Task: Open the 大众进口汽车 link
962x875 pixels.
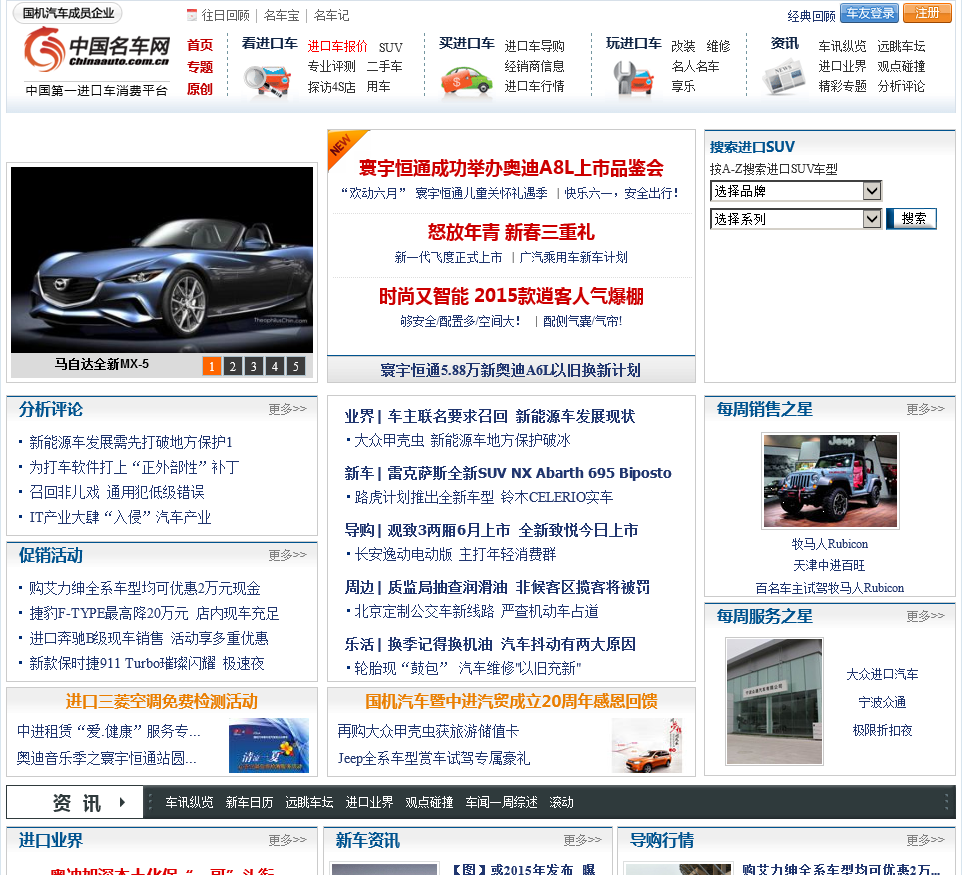Action: 882,674
